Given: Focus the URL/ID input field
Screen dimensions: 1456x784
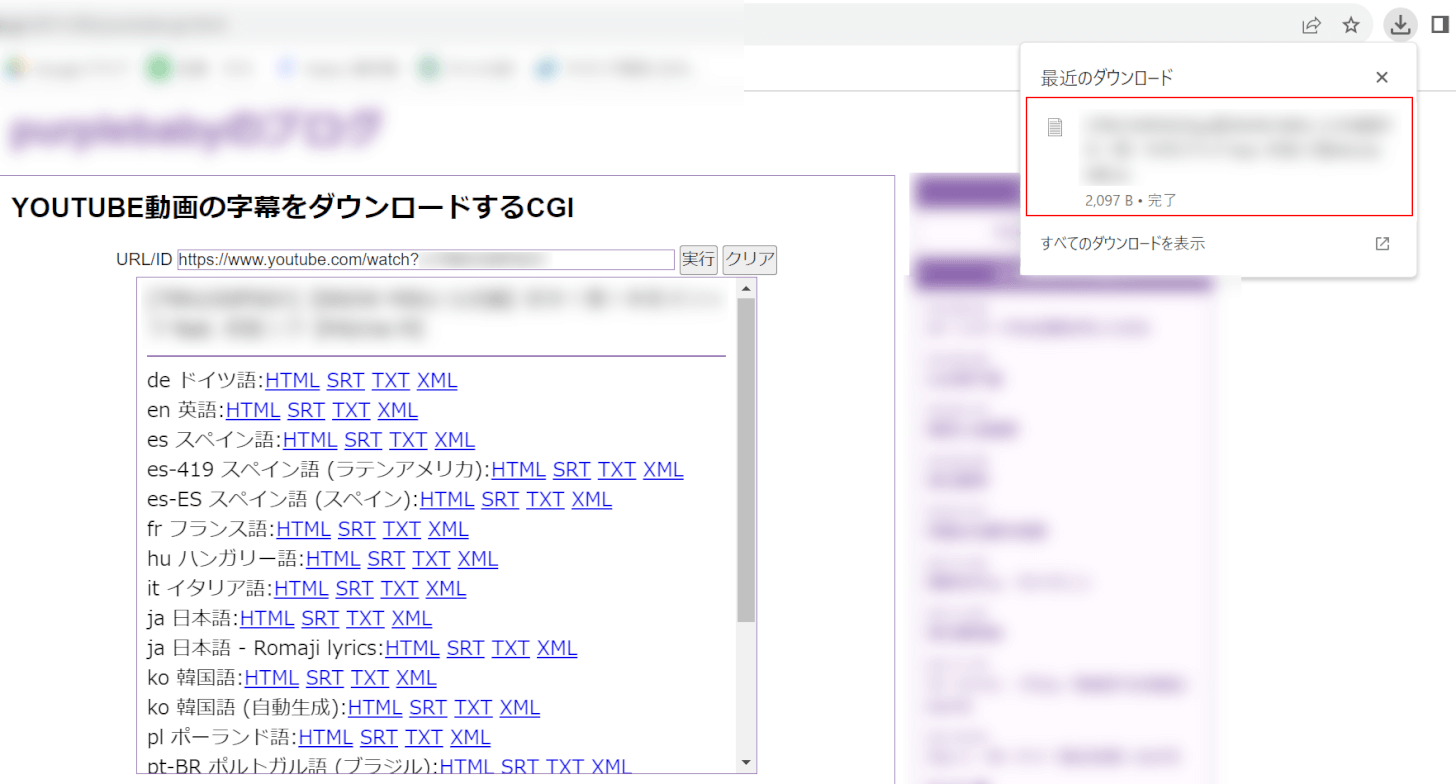Looking at the screenshot, I should pyautogui.click(x=426, y=260).
